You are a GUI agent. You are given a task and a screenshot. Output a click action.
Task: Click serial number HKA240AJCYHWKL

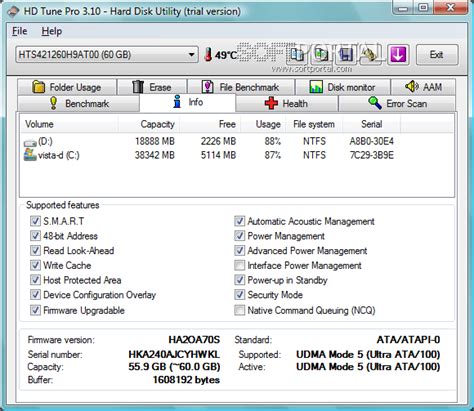pos(174,354)
